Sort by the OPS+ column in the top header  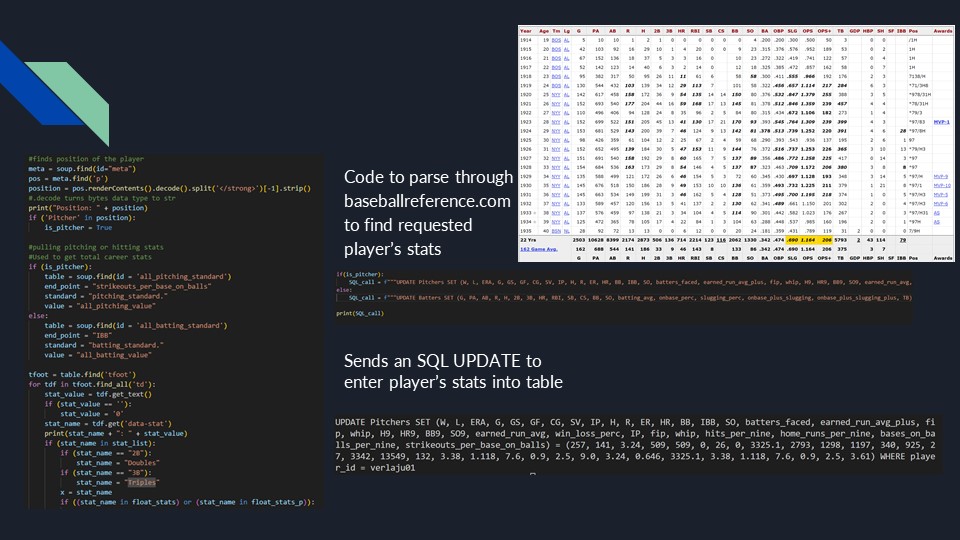pos(824,31)
